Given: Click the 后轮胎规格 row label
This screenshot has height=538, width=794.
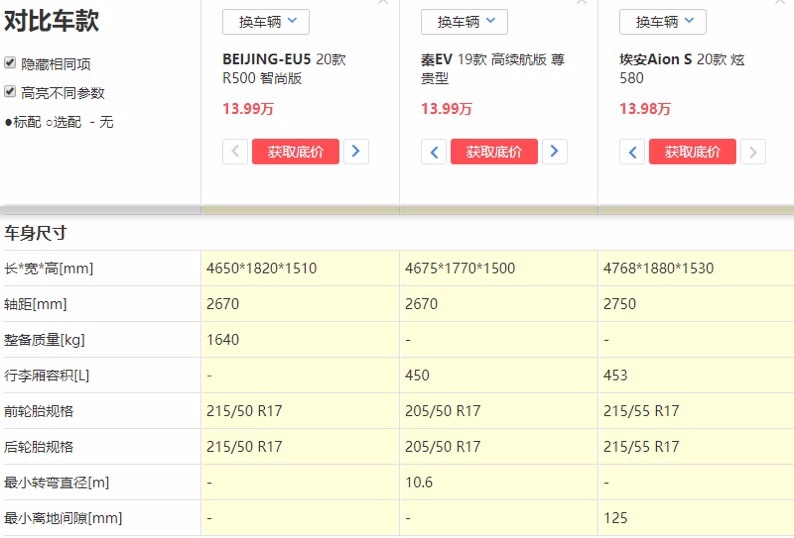Looking at the screenshot, I should click(38, 447).
